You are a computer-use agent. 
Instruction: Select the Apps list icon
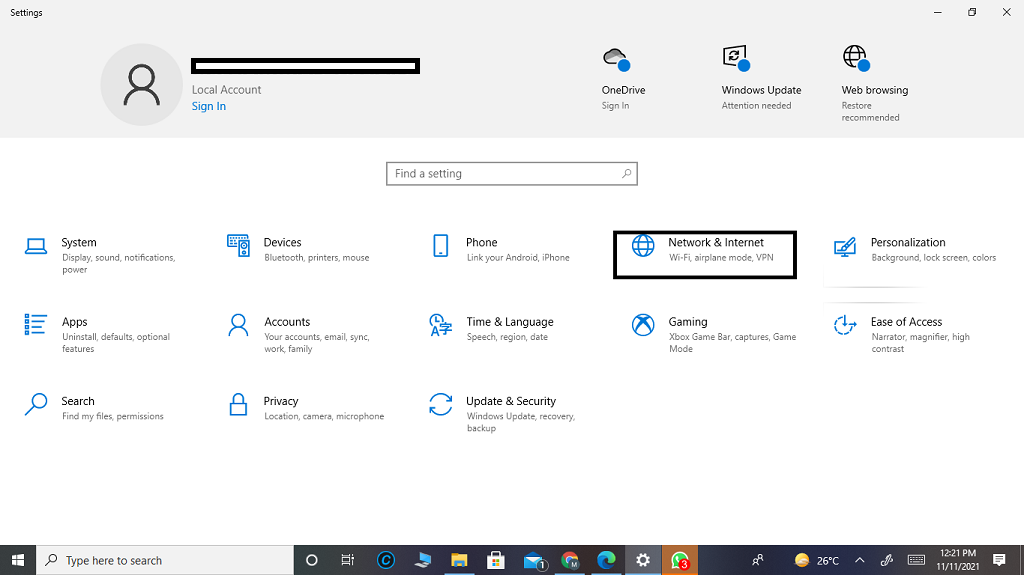[36, 324]
